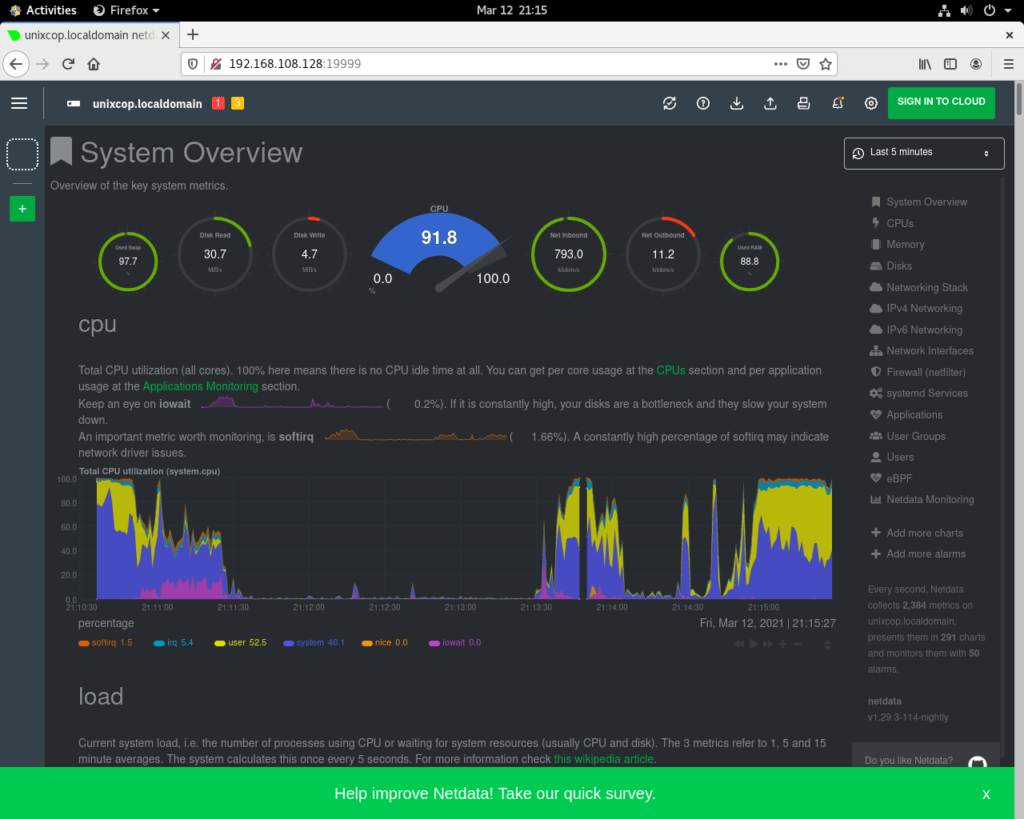Toggle the Firefox sidebars icon
The image size is (1024, 819).
(950, 64)
